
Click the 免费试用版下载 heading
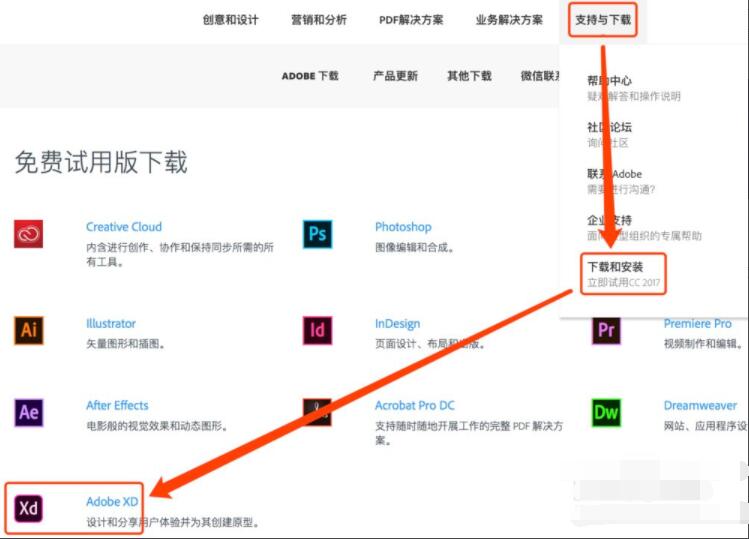coord(101,162)
